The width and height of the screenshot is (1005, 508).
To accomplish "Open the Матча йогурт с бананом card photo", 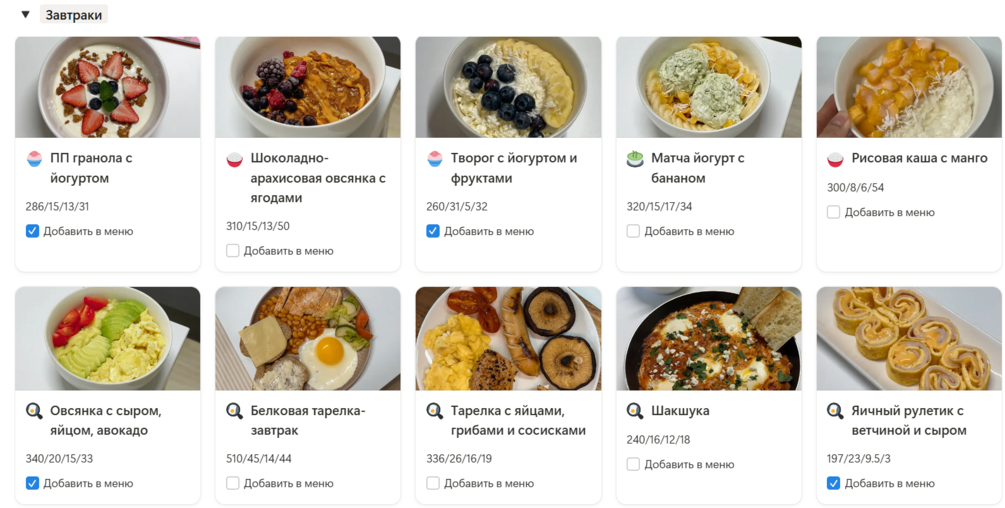I will tap(708, 87).
